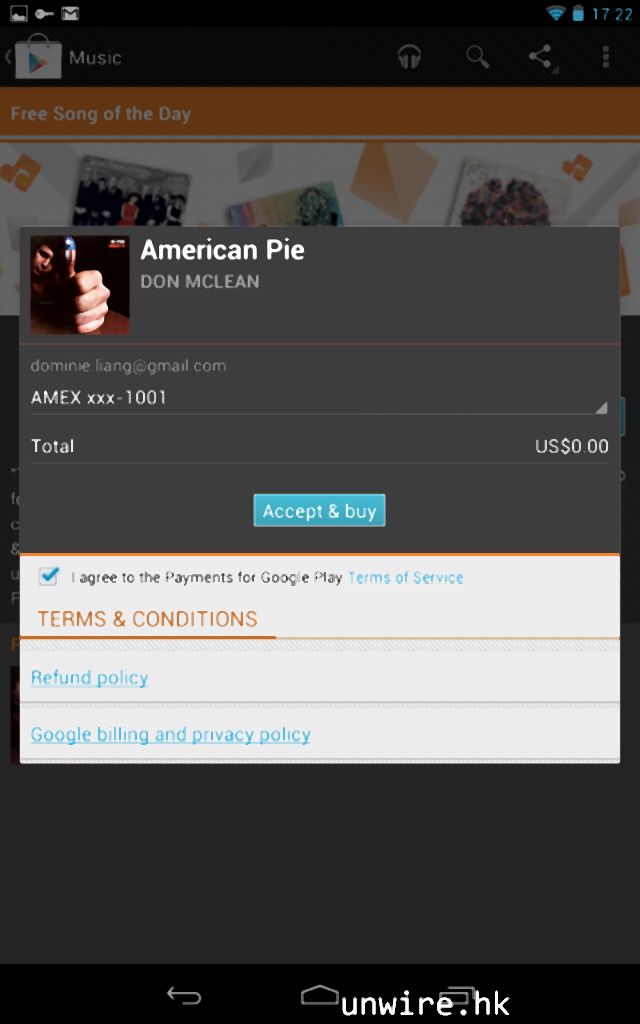Open the three-dot overflow menu

pos(605,57)
